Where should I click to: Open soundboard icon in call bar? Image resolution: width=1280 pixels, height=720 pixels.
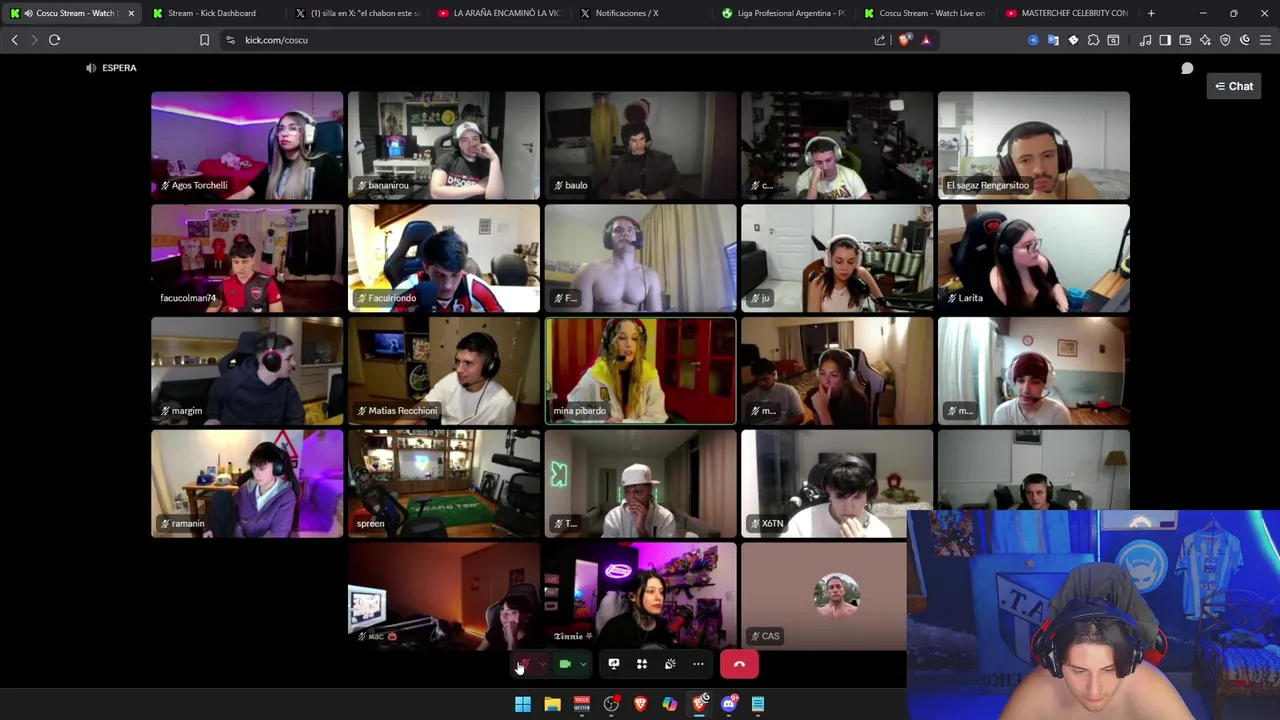[x=670, y=664]
